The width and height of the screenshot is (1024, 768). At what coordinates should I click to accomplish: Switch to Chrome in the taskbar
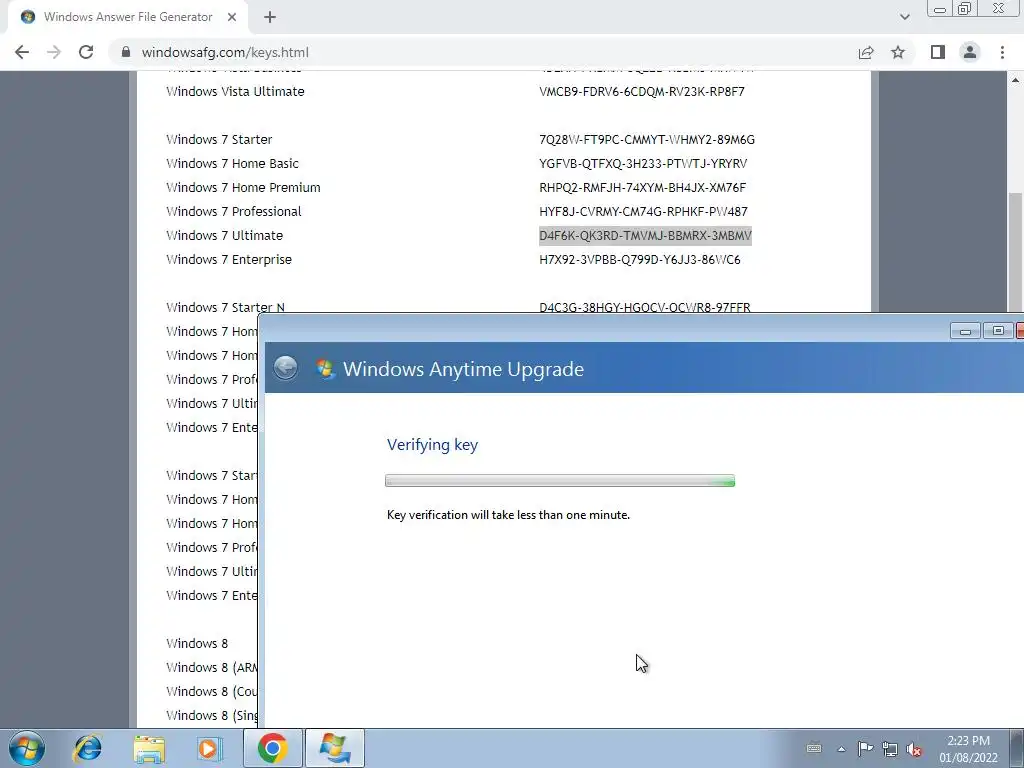pos(273,748)
